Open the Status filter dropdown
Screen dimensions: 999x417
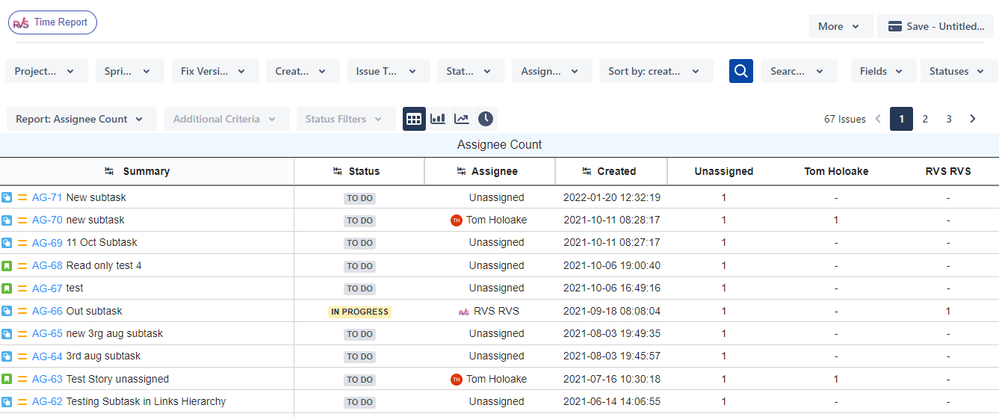pos(471,71)
